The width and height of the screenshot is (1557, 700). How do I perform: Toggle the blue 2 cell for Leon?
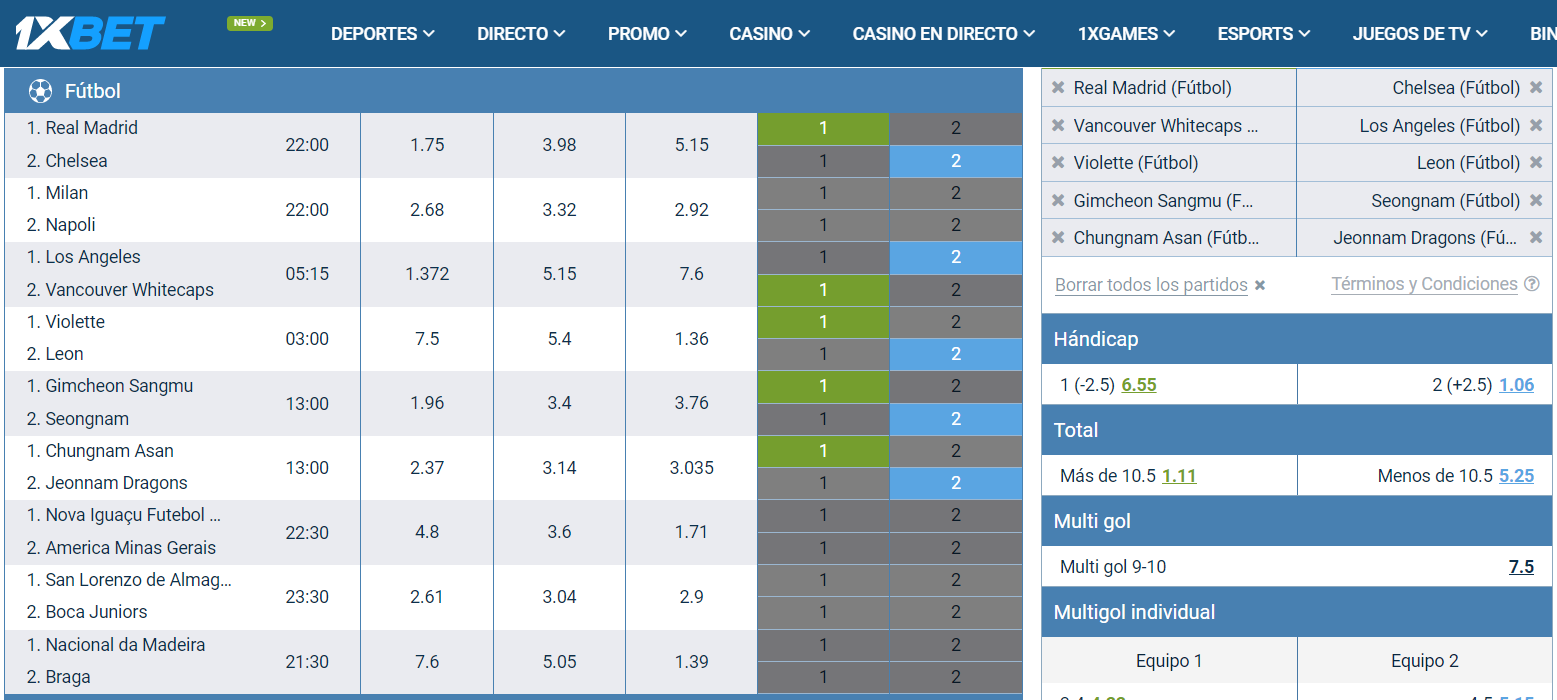956,354
